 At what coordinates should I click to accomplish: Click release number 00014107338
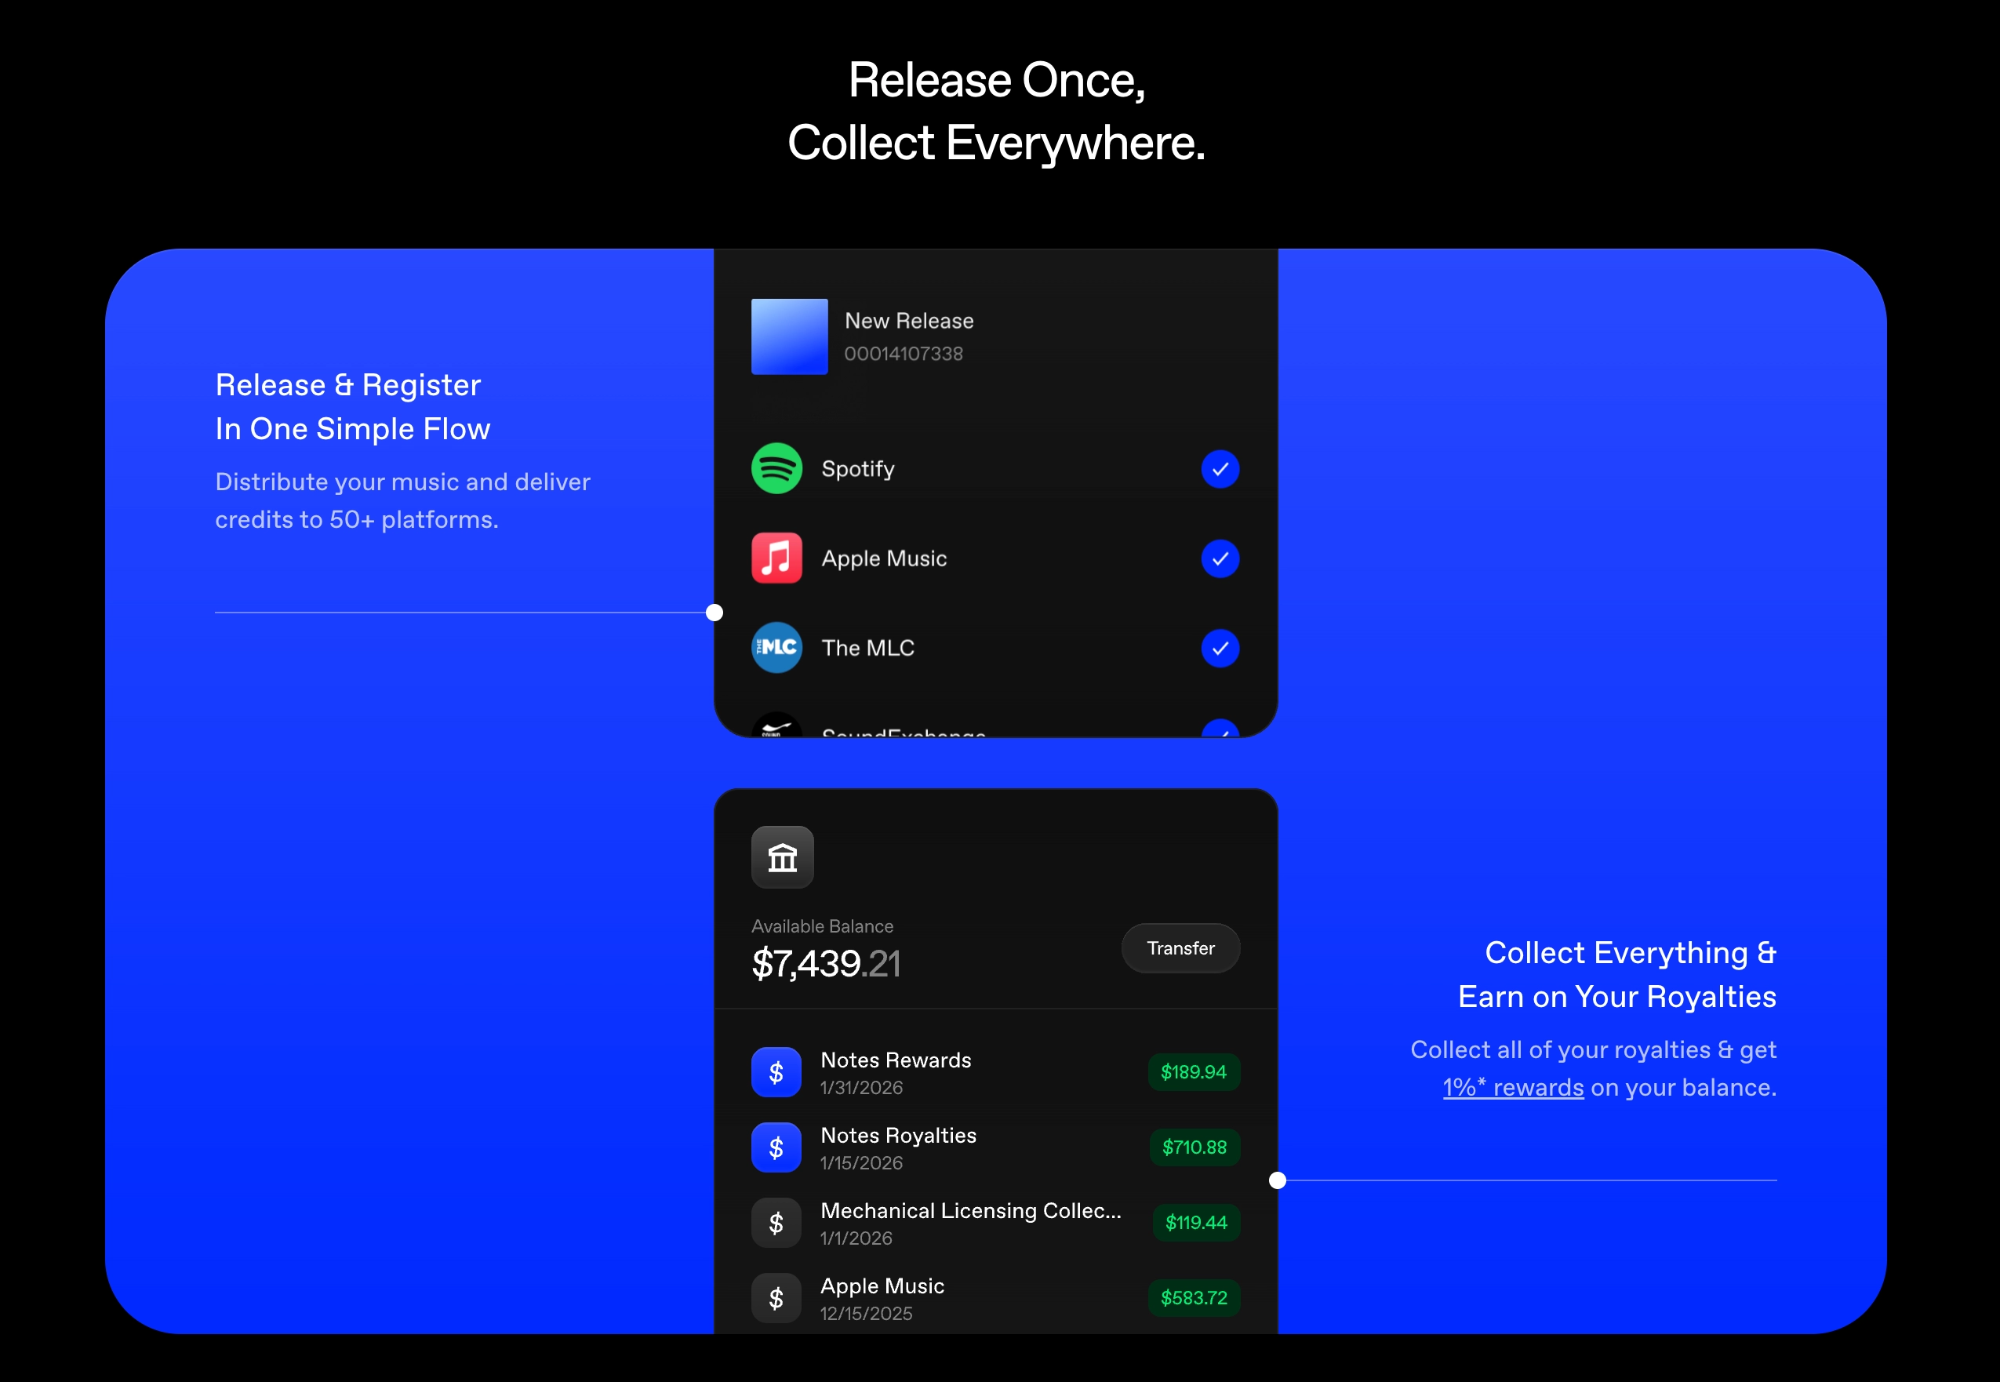(x=903, y=354)
